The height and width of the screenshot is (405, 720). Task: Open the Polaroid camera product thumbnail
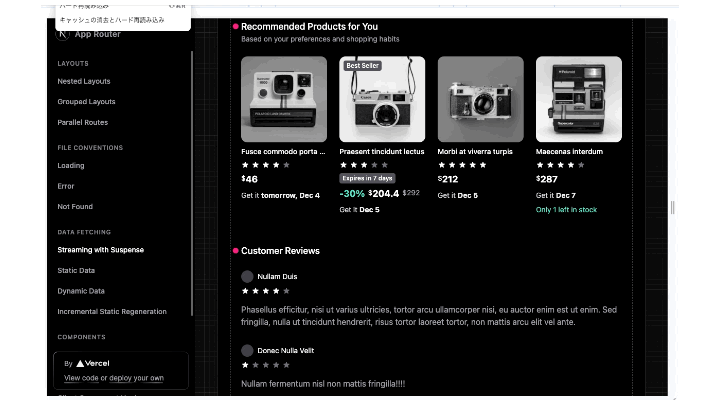coord(284,99)
